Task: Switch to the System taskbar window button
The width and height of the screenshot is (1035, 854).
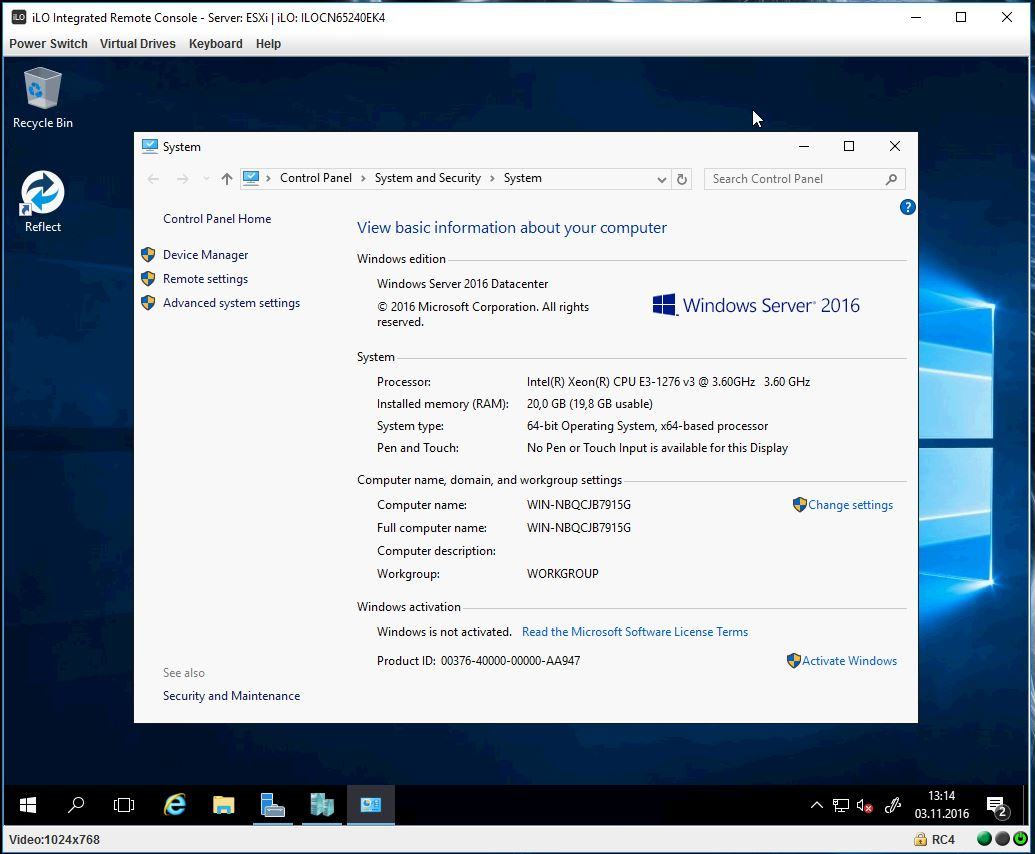Action: tap(370, 805)
